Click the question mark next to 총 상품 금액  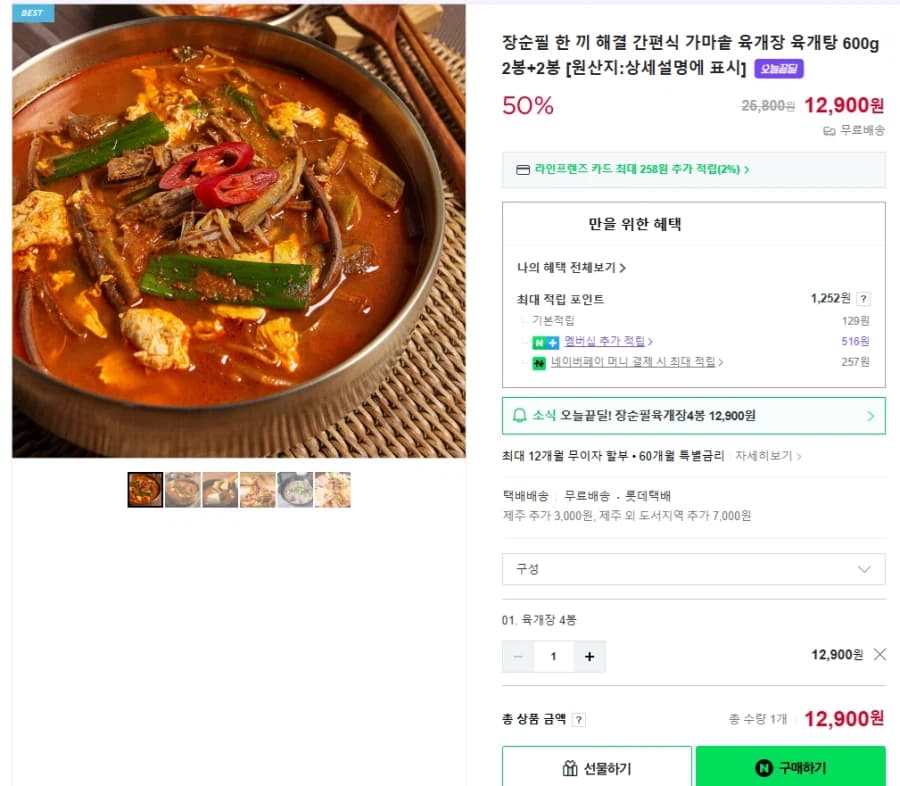pyautogui.click(x=578, y=720)
